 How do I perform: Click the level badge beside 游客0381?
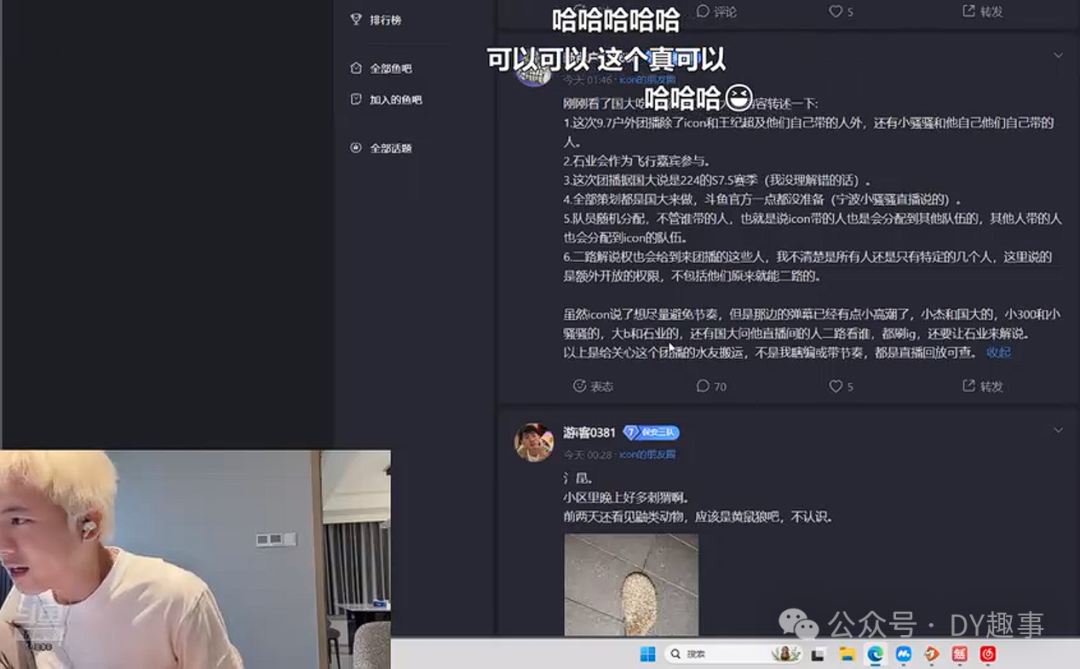(651, 433)
